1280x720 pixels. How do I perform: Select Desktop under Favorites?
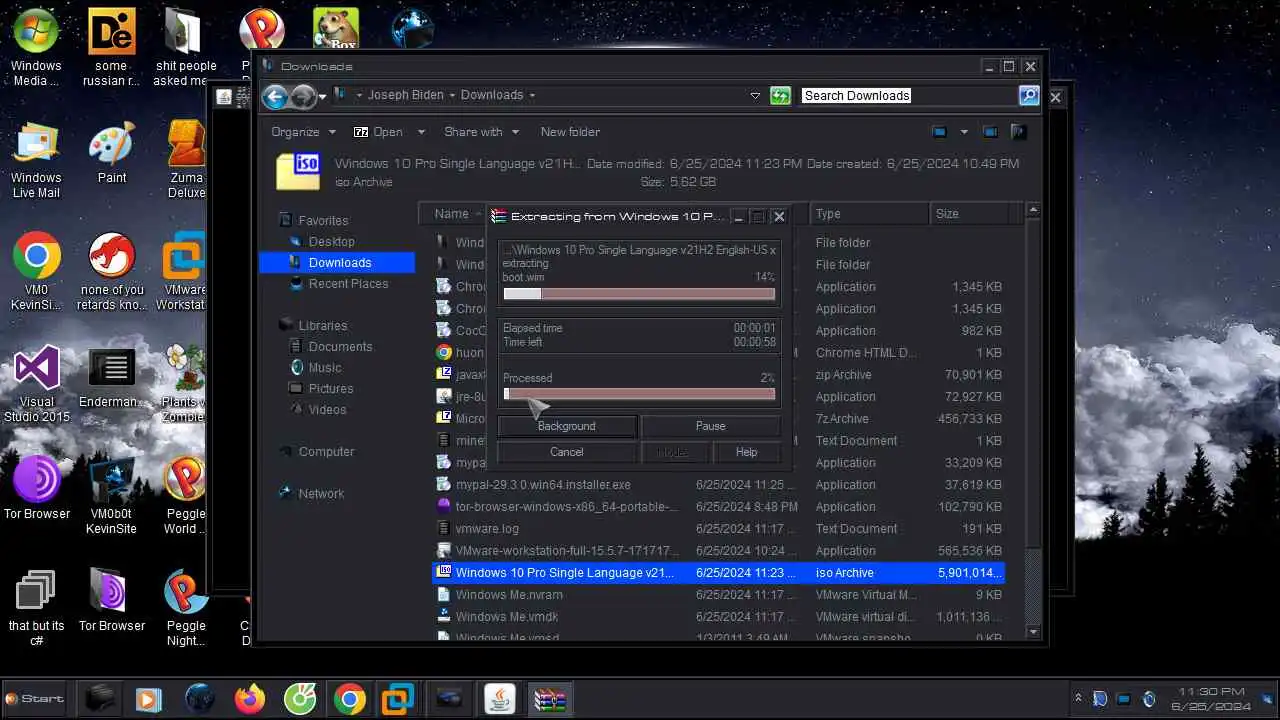tap(331, 242)
